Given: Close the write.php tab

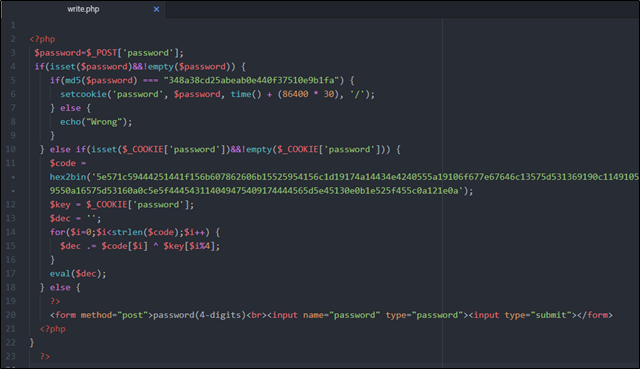Looking at the screenshot, I should (156, 9).
